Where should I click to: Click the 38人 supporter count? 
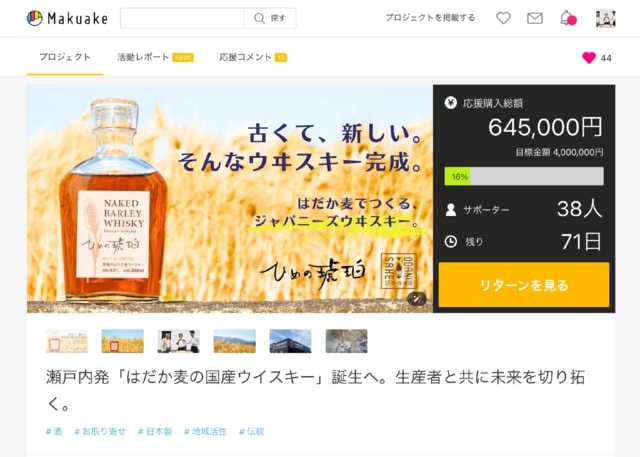pyautogui.click(x=580, y=209)
